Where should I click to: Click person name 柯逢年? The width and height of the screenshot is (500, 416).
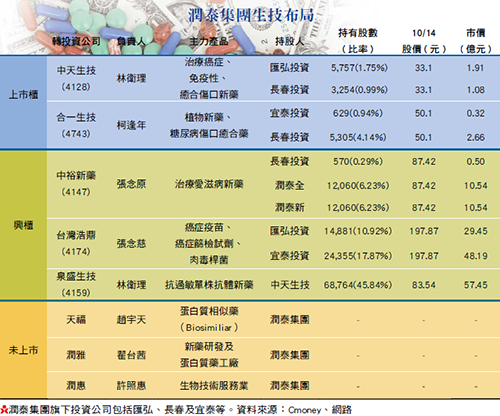point(131,125)
